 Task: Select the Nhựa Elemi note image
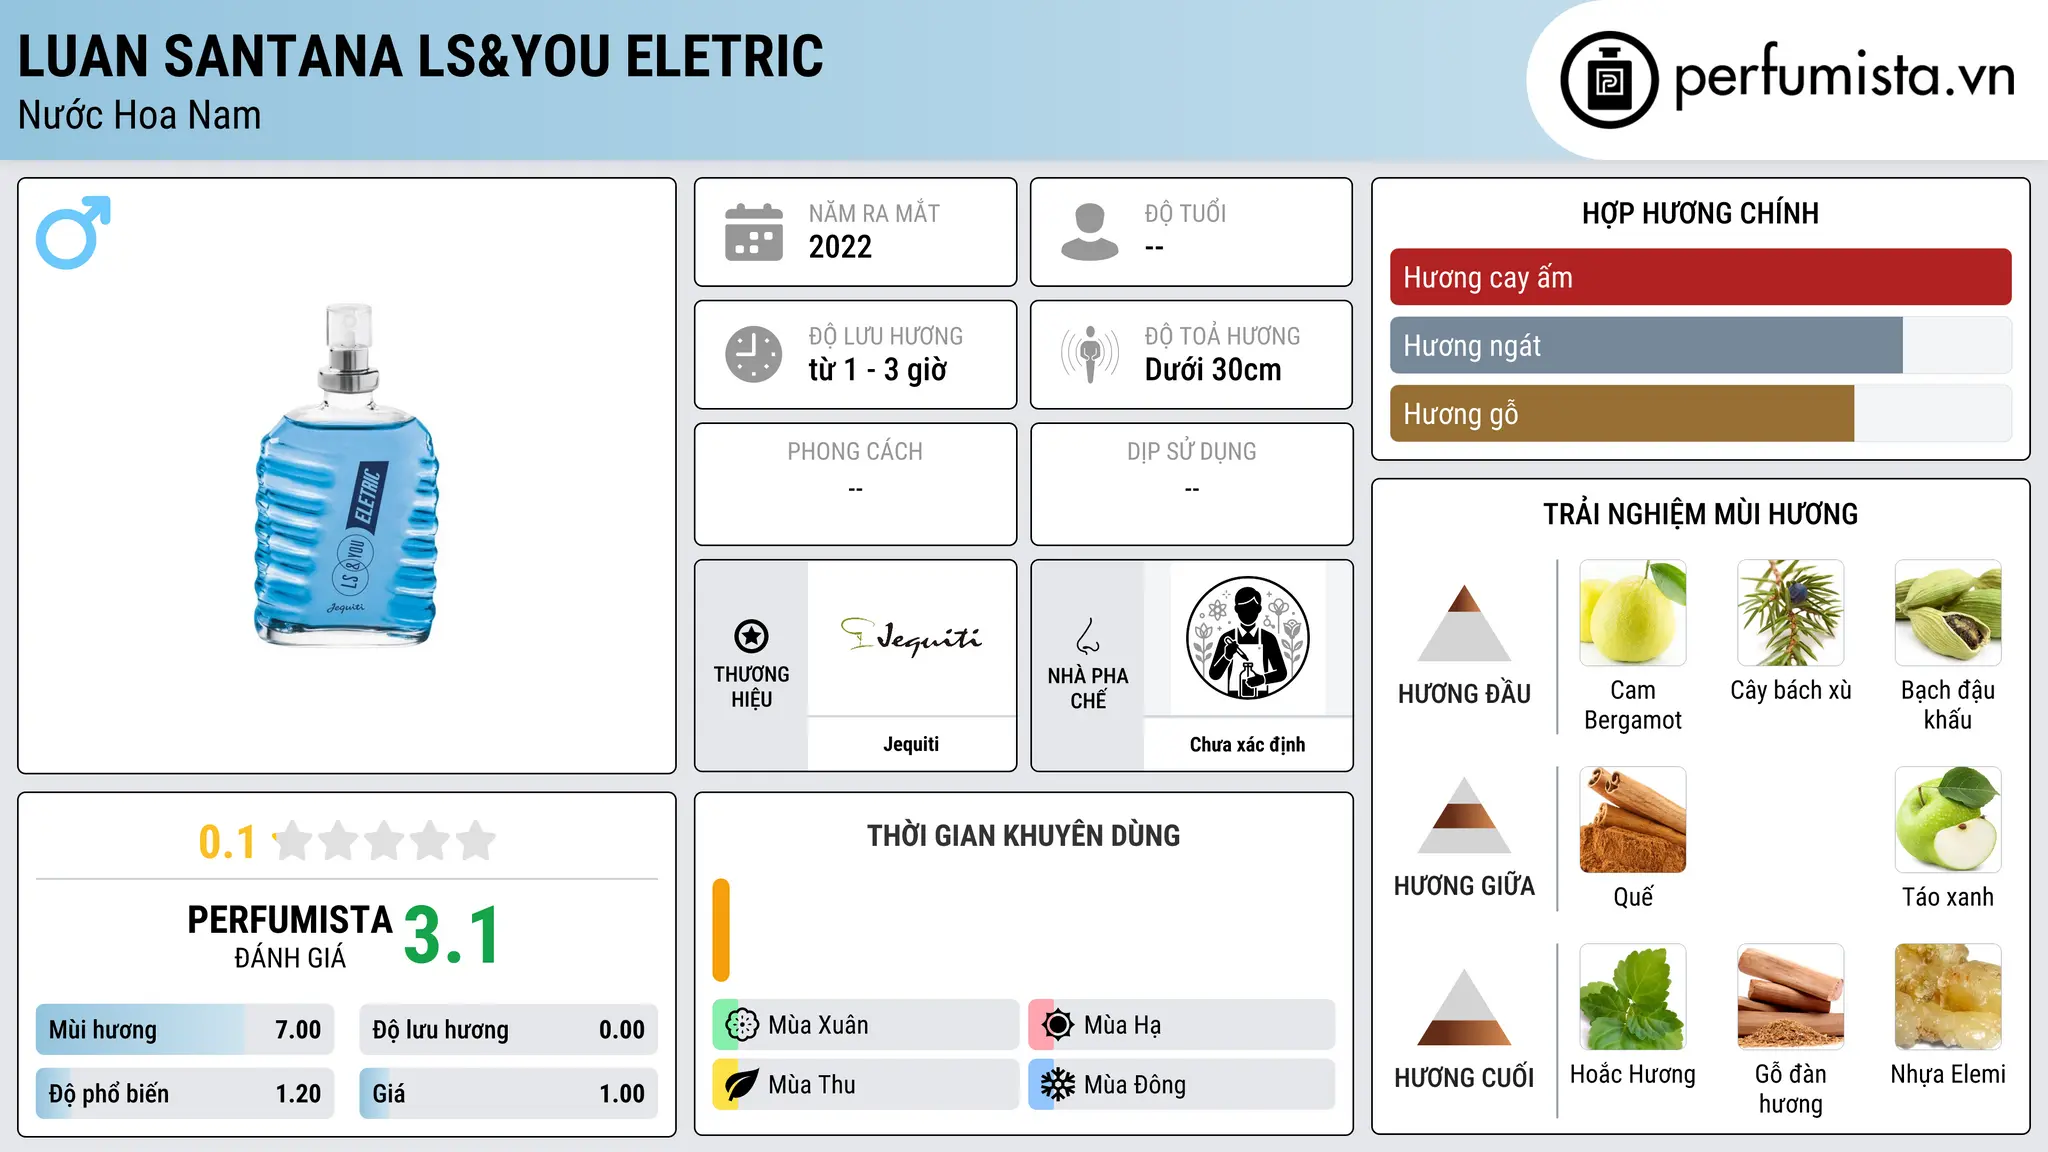click(1948, 997)
